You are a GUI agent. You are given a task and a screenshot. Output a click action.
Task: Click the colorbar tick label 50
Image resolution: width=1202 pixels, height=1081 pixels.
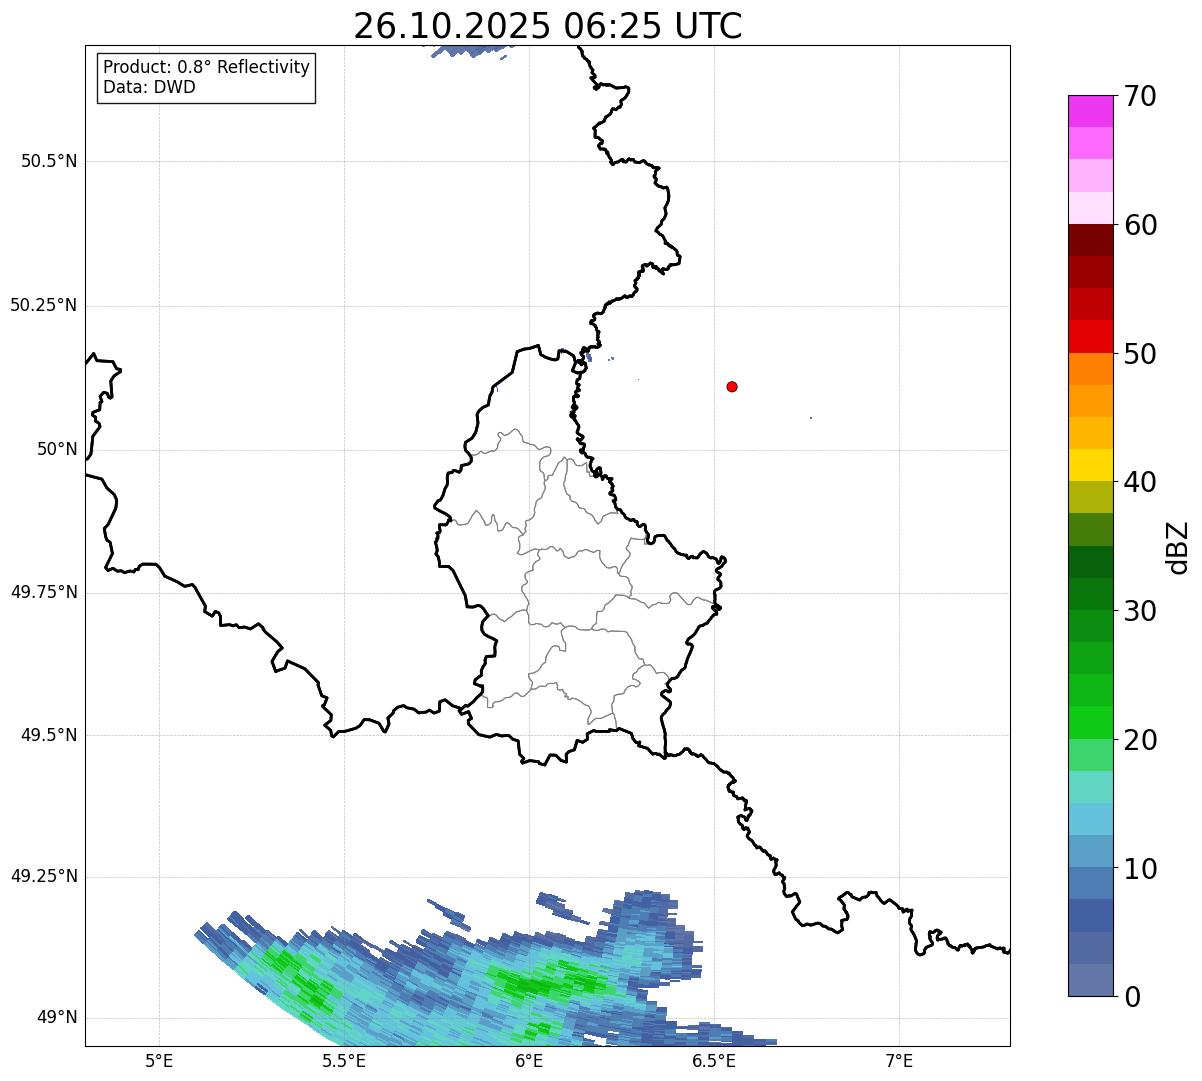click(x=1140, y=354)
